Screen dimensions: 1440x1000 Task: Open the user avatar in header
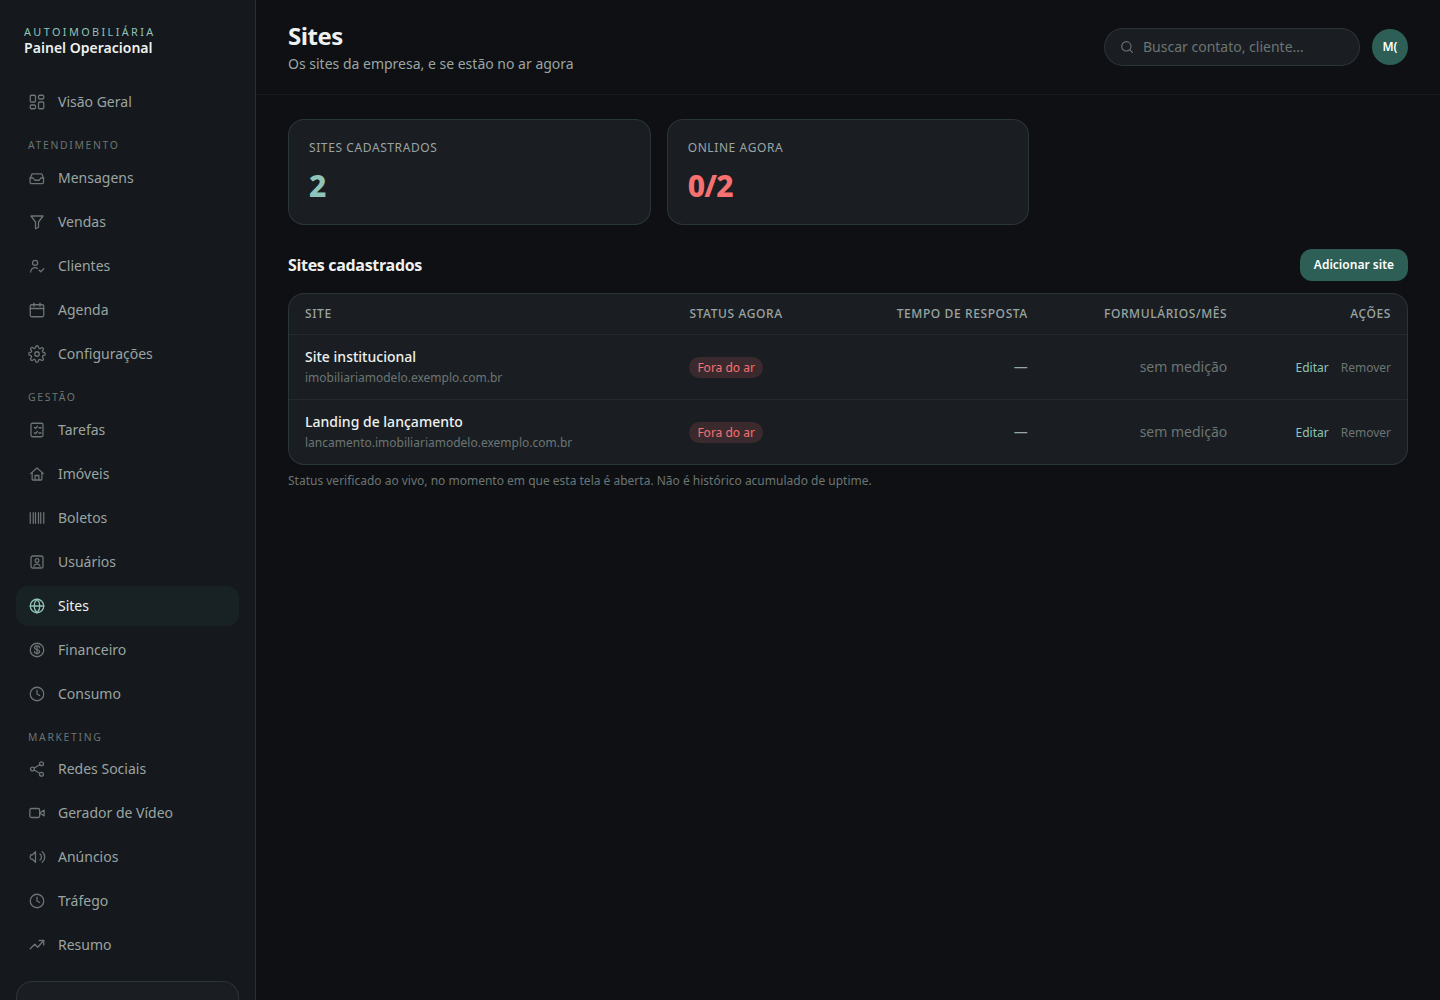point(1390,47)
